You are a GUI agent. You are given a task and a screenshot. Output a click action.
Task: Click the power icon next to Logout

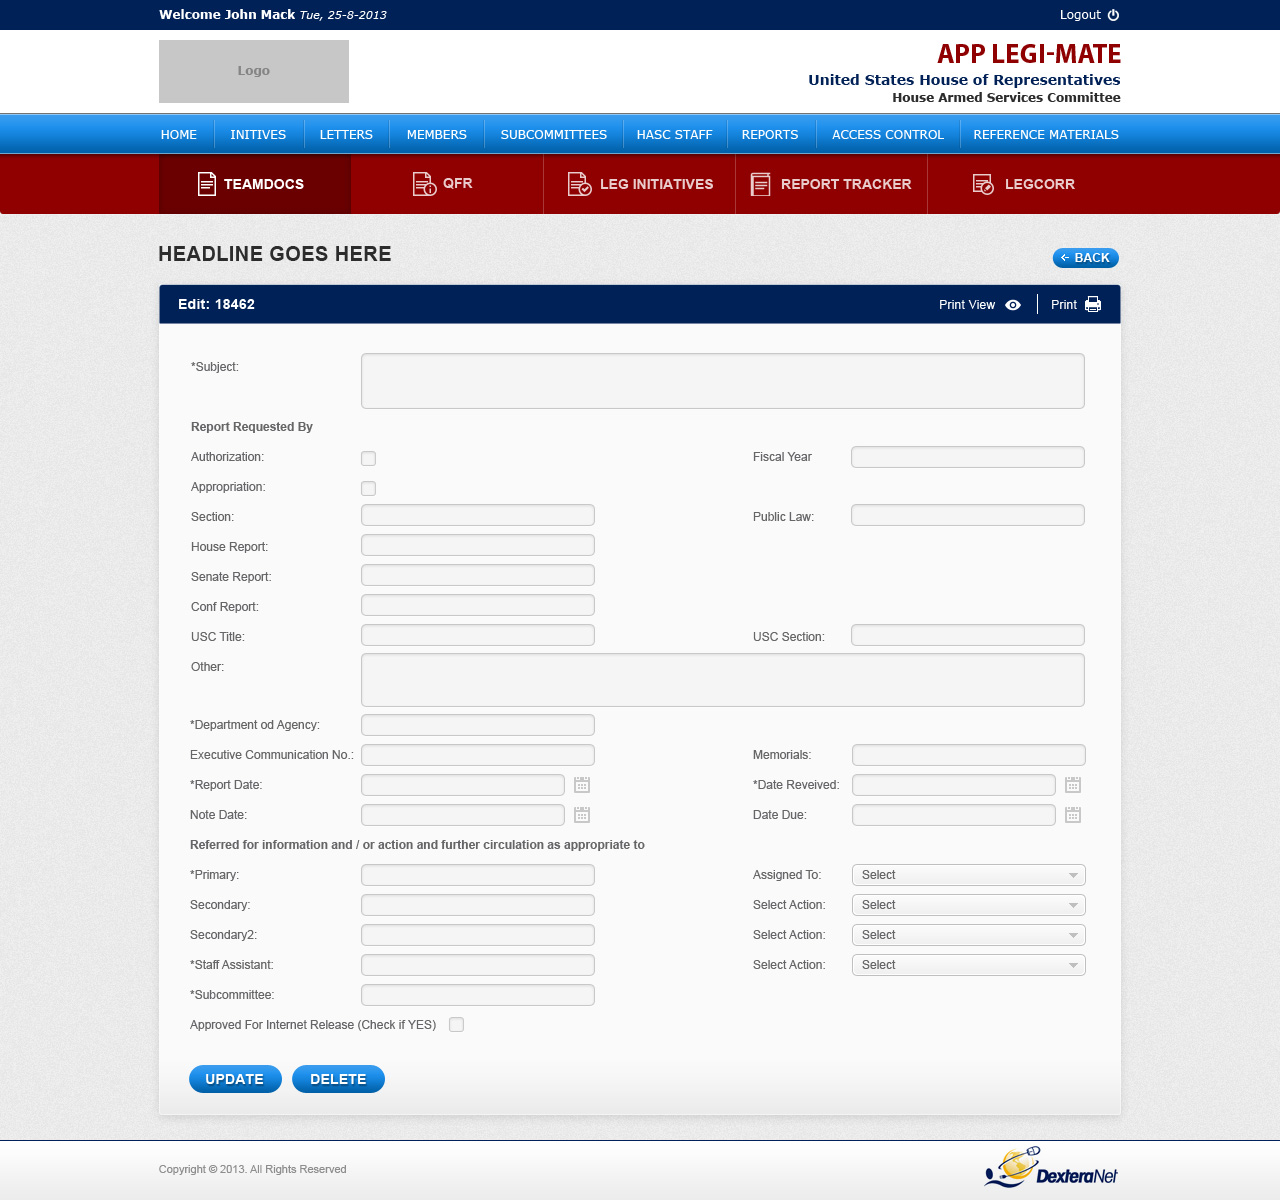1113,15
